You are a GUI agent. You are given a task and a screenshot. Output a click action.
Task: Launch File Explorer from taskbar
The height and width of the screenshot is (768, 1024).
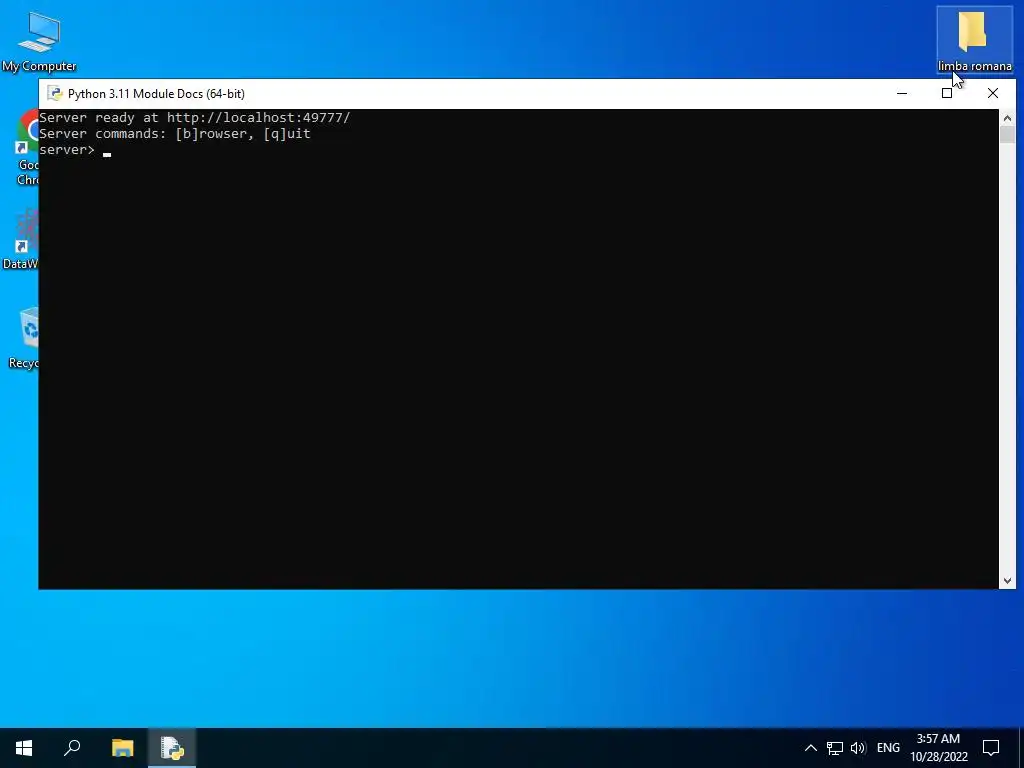[x=122, y=748]
